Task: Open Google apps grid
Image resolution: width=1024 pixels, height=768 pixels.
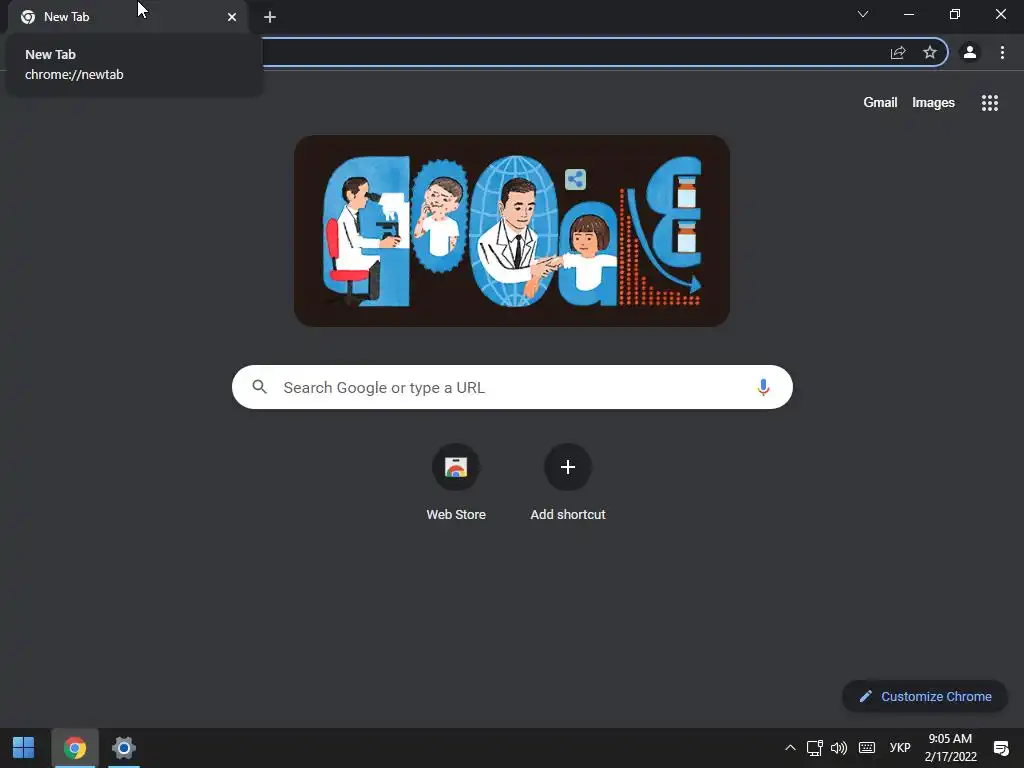Action: click(x=989, y=103)
